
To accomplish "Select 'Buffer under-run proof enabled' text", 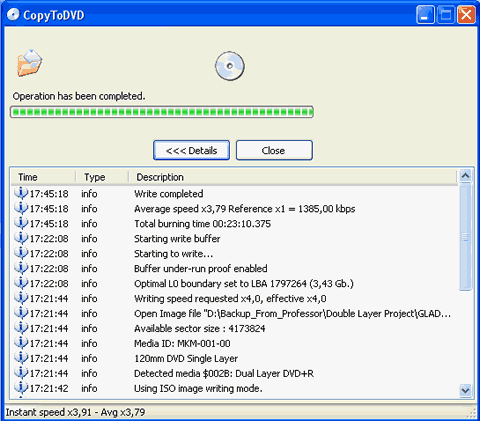I will click(x=201, y=269).
